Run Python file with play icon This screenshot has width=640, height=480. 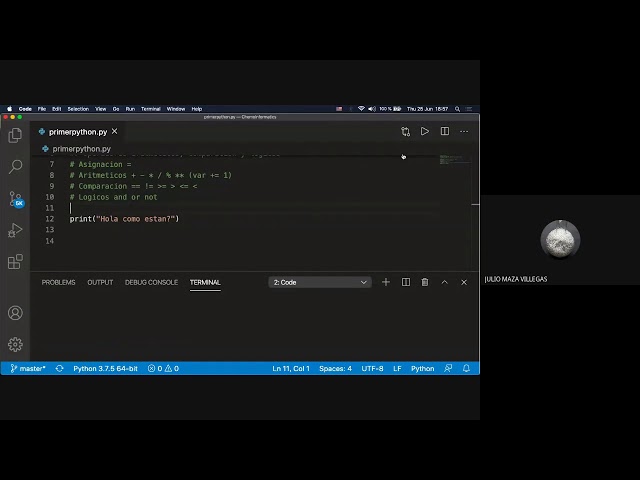point(425,131)
